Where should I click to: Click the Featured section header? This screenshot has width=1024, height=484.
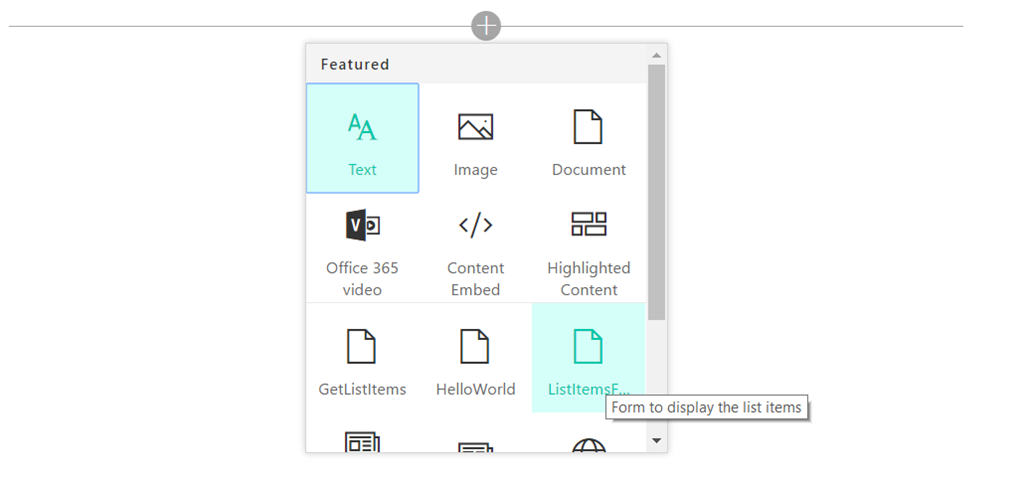(355, 64)
